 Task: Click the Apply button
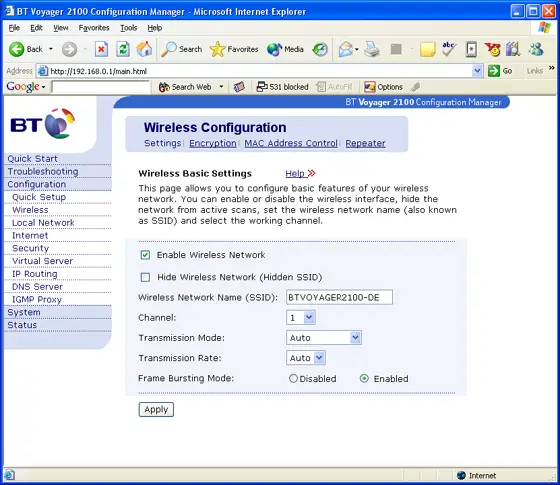click(x=156, y=409)
